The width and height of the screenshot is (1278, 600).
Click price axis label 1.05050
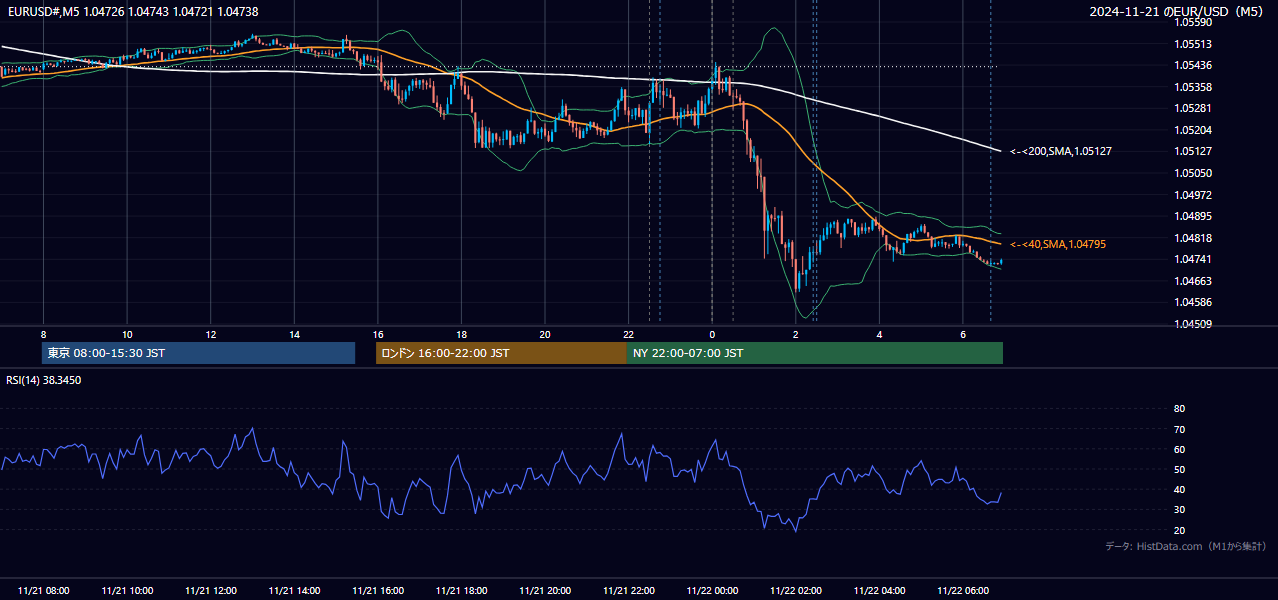point(1193,173)
